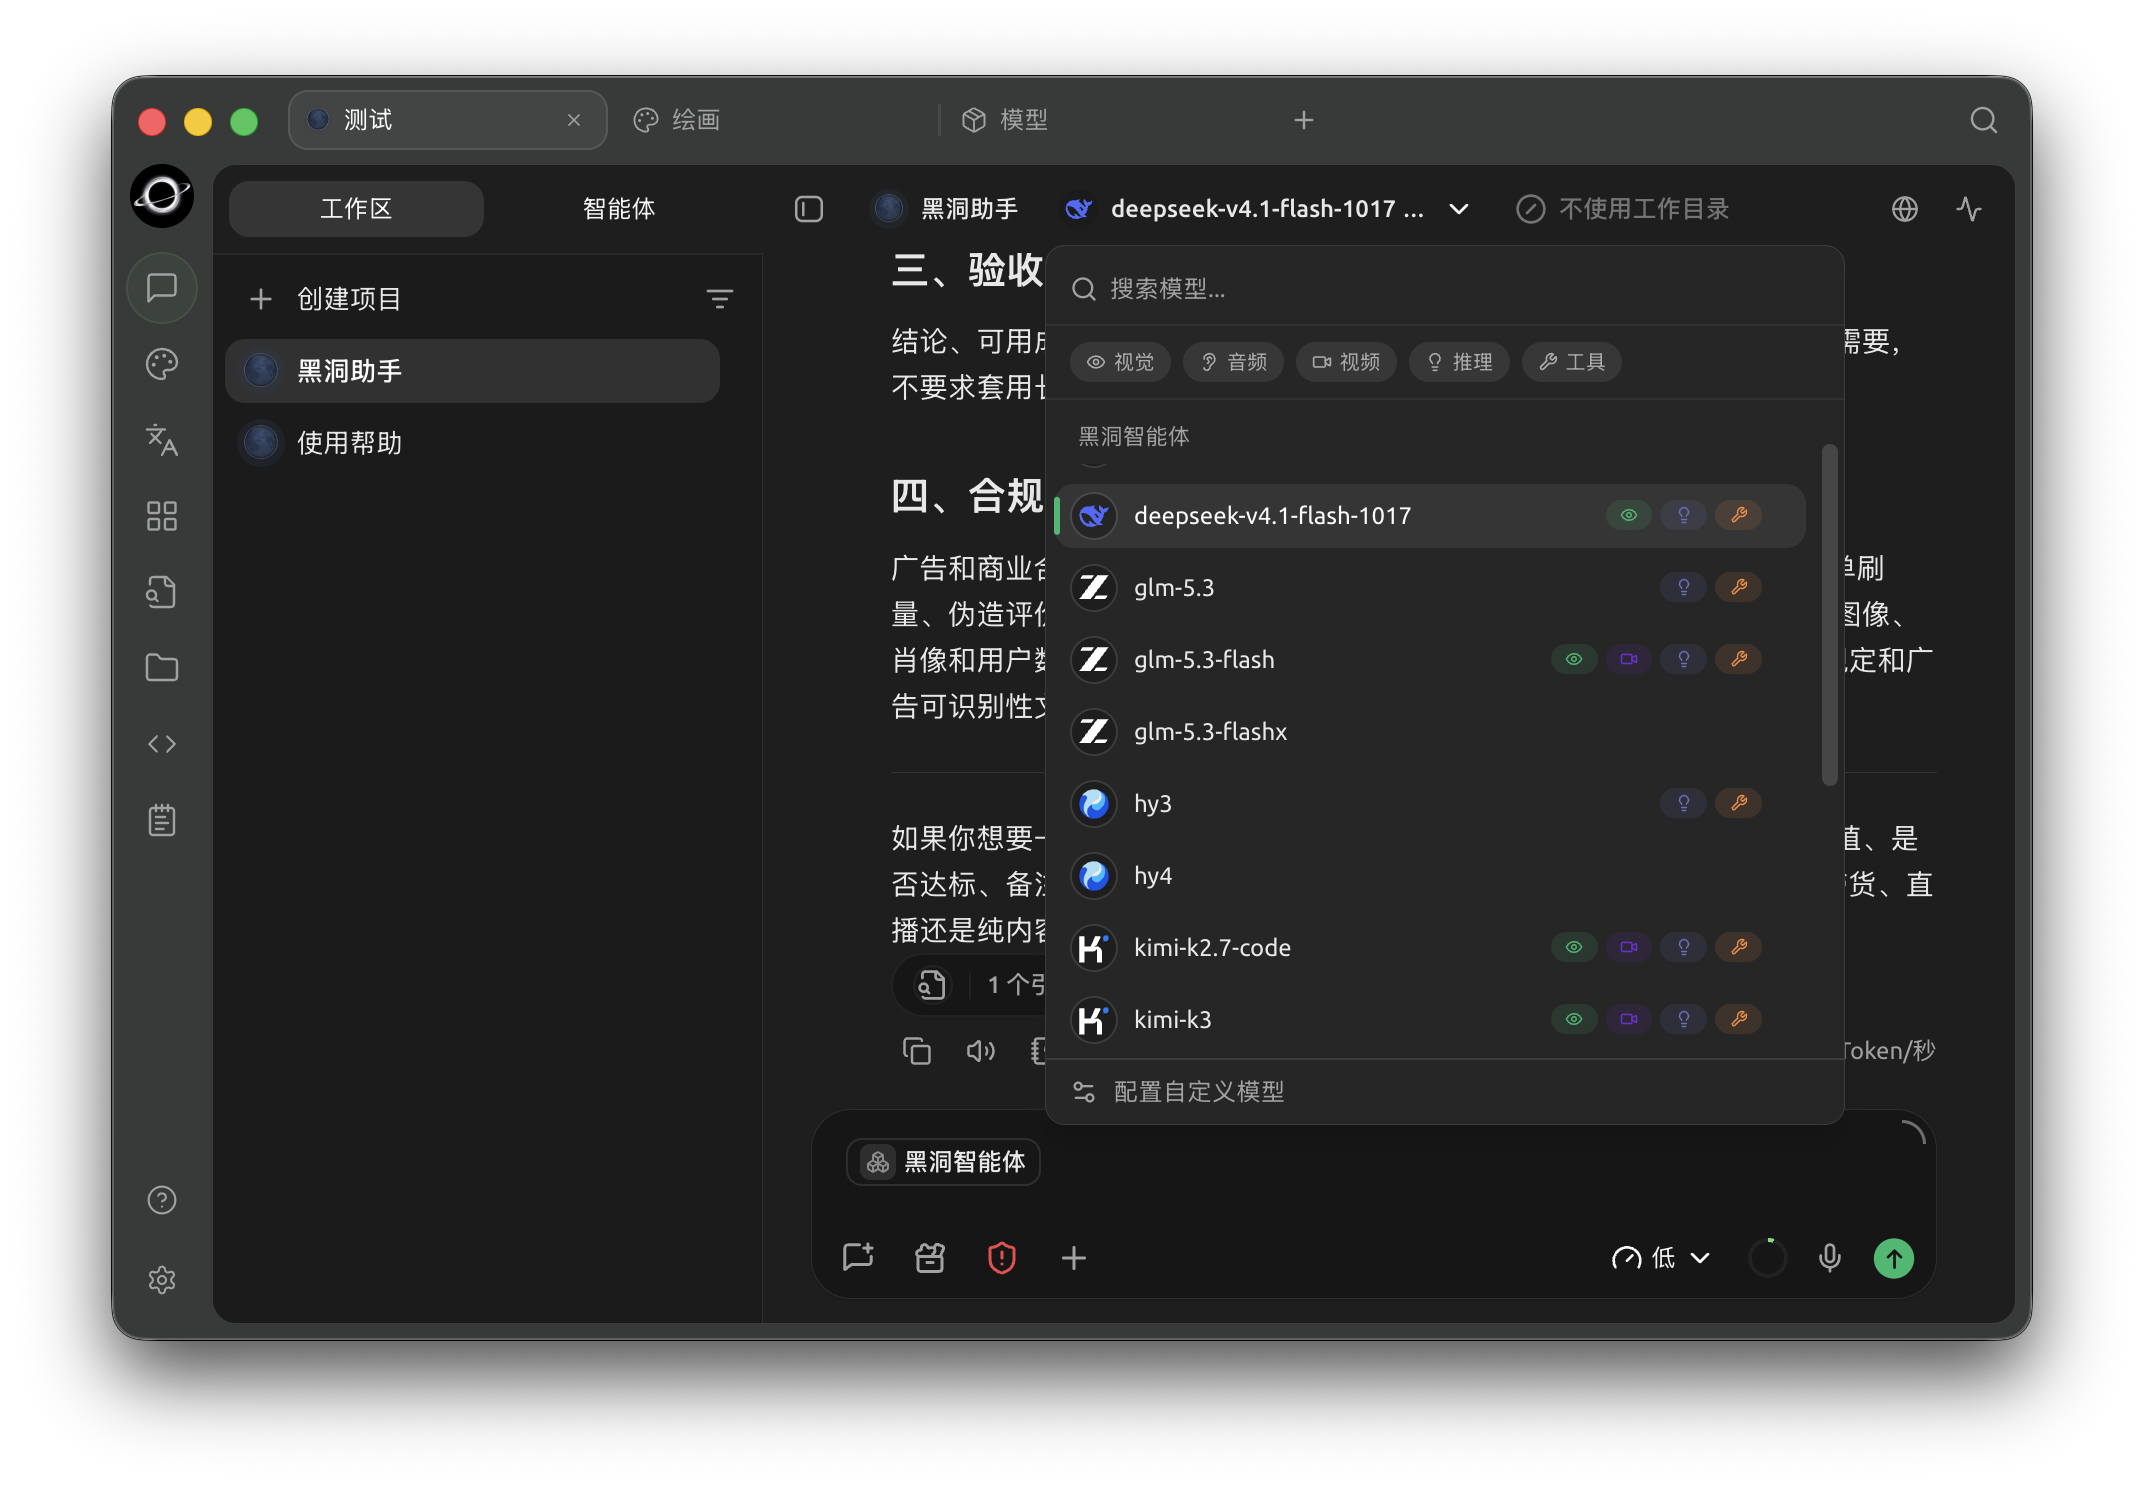Screen dimensions: 2144x1488
Task: Toggle the sidebar panel collapse icon
Action: point(809,209)
